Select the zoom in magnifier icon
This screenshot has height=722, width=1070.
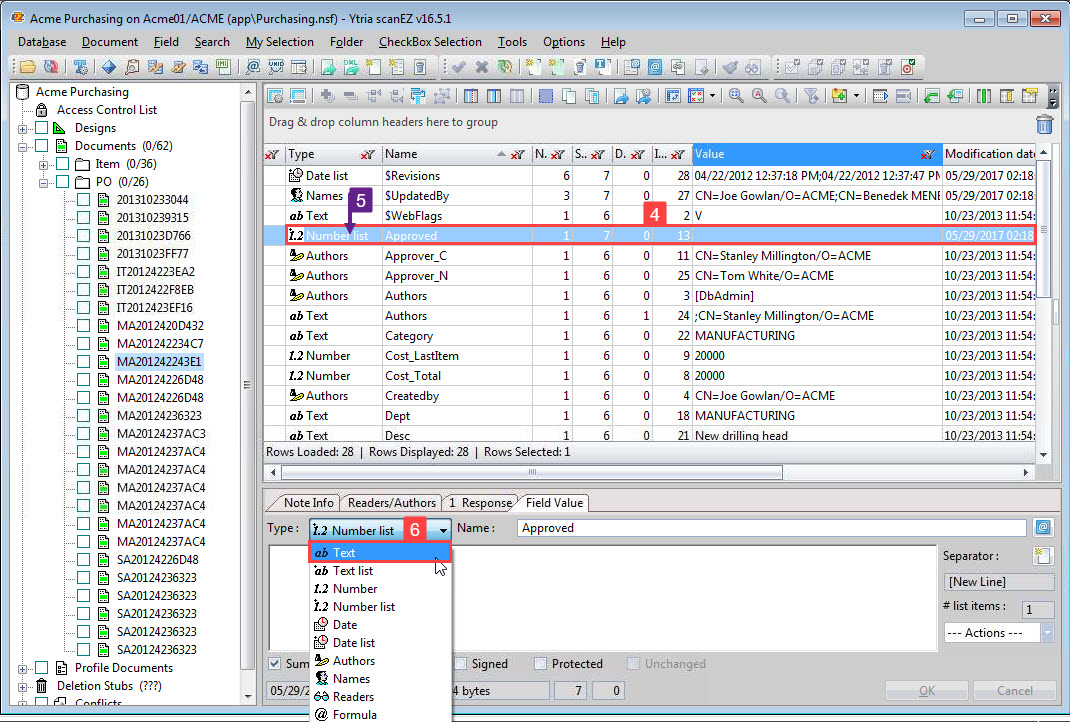click(x=735, y=95)
